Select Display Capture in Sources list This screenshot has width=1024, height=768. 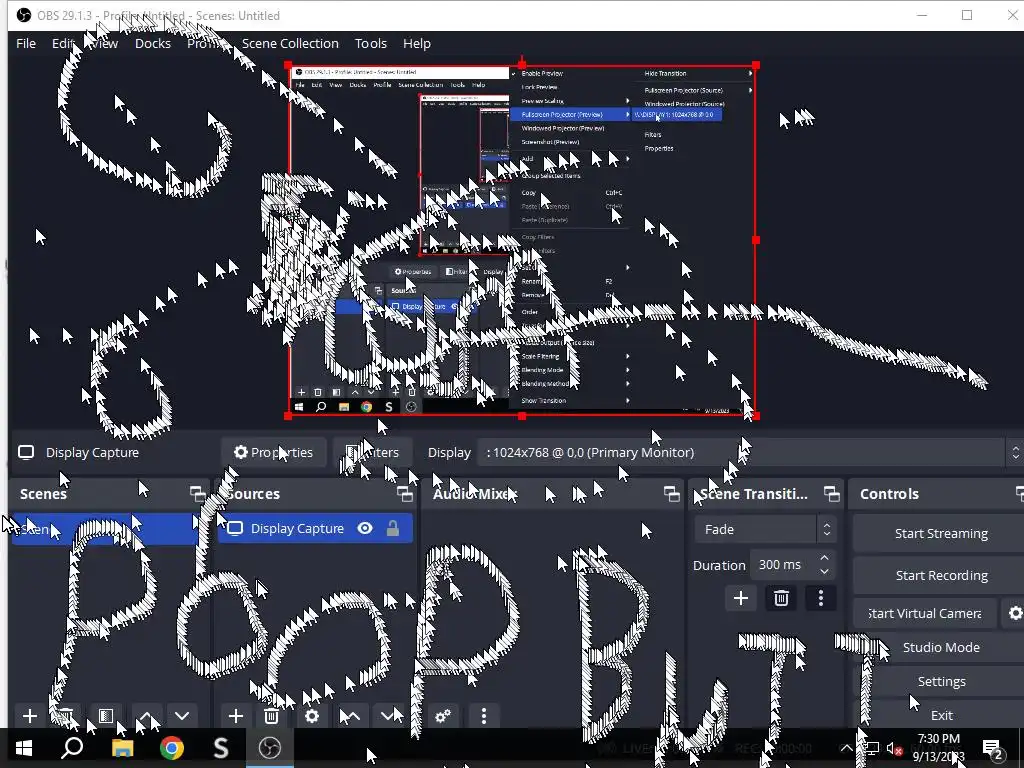point(315,528)
